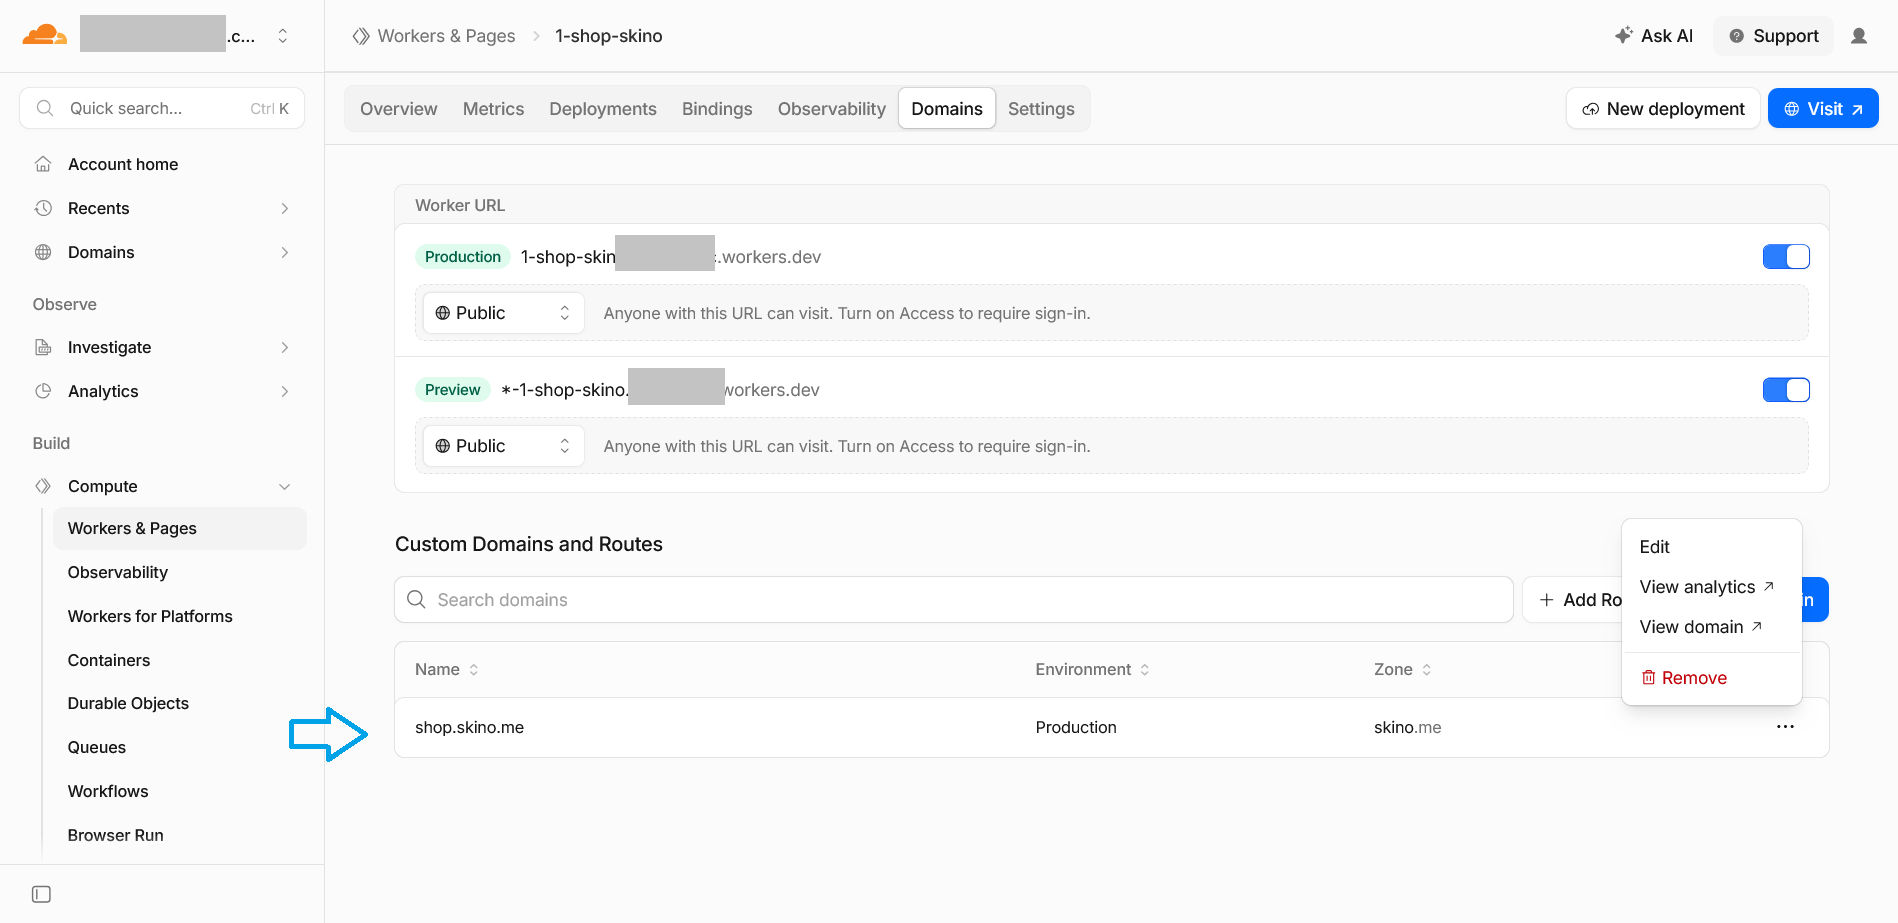Open Workers for Platforms
This screenshot has height=923, width=1898.
point(150,616)
